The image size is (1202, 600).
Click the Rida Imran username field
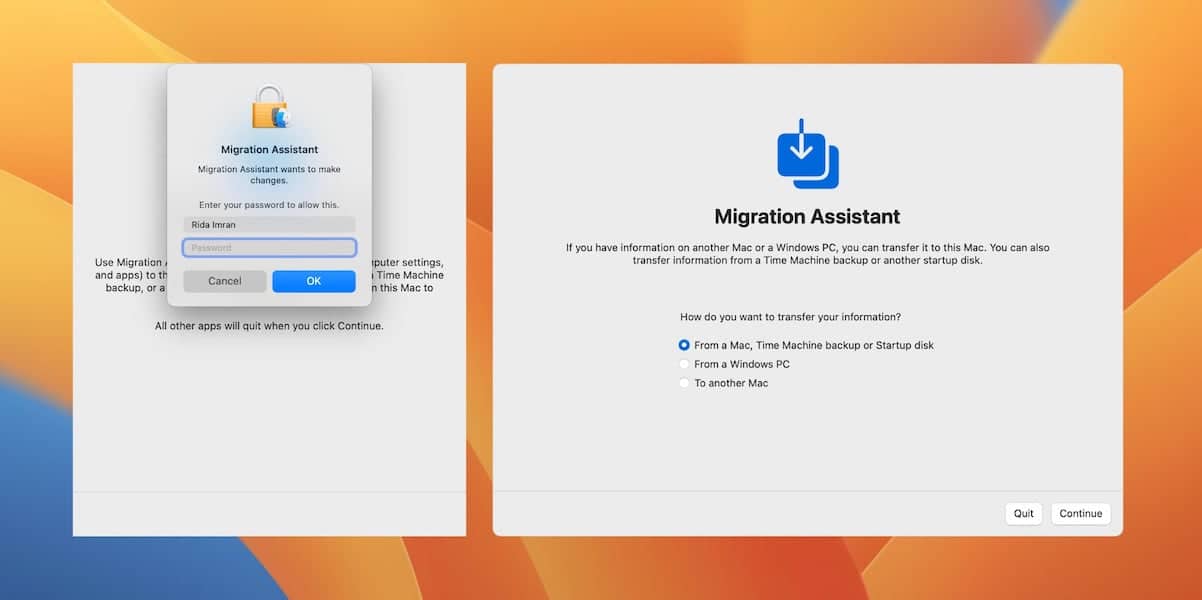[269, 225]
